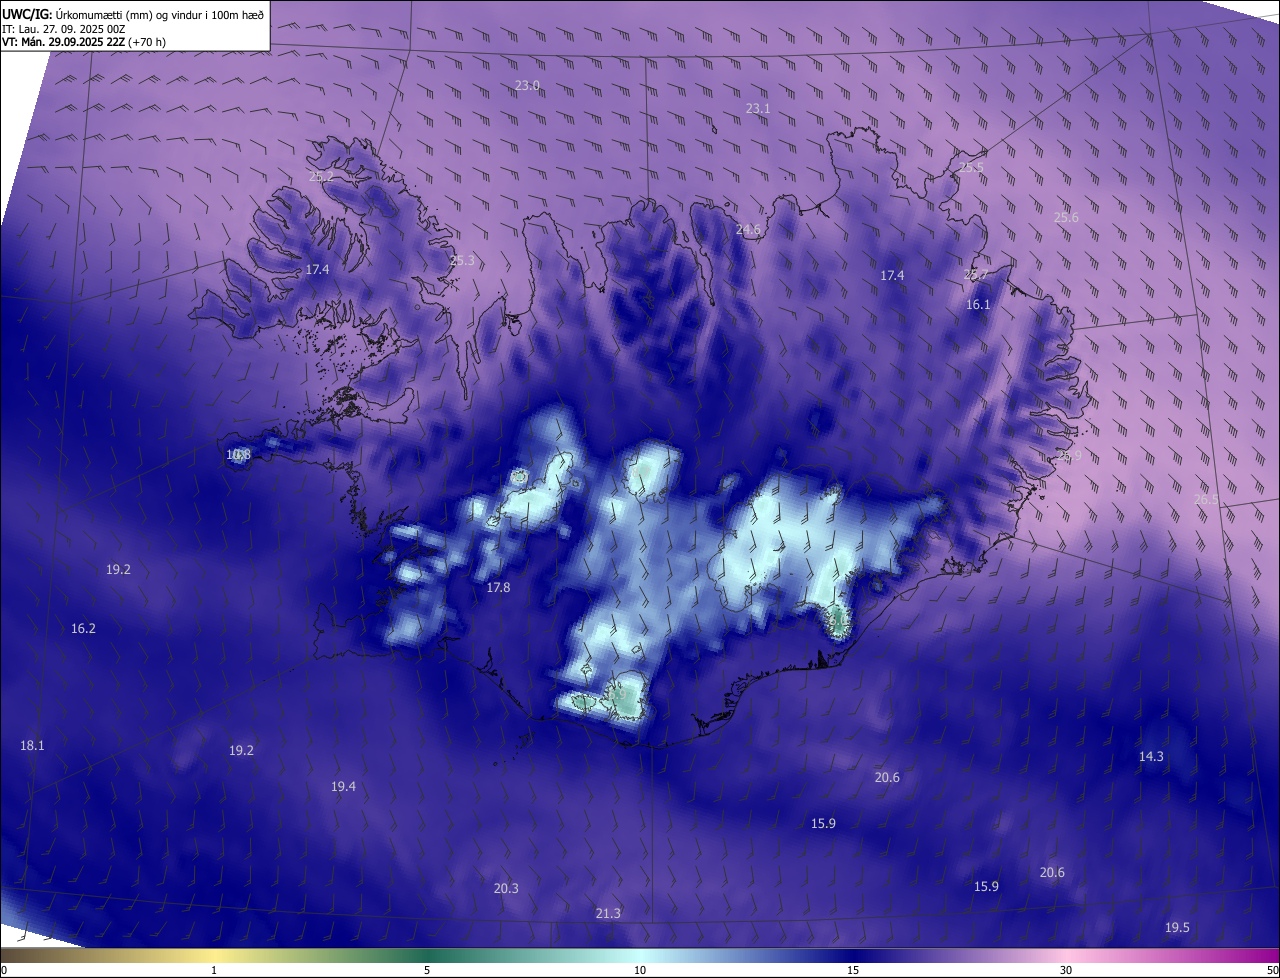
Task: Click the 23.0 value on the map
Action: [528, 86]
